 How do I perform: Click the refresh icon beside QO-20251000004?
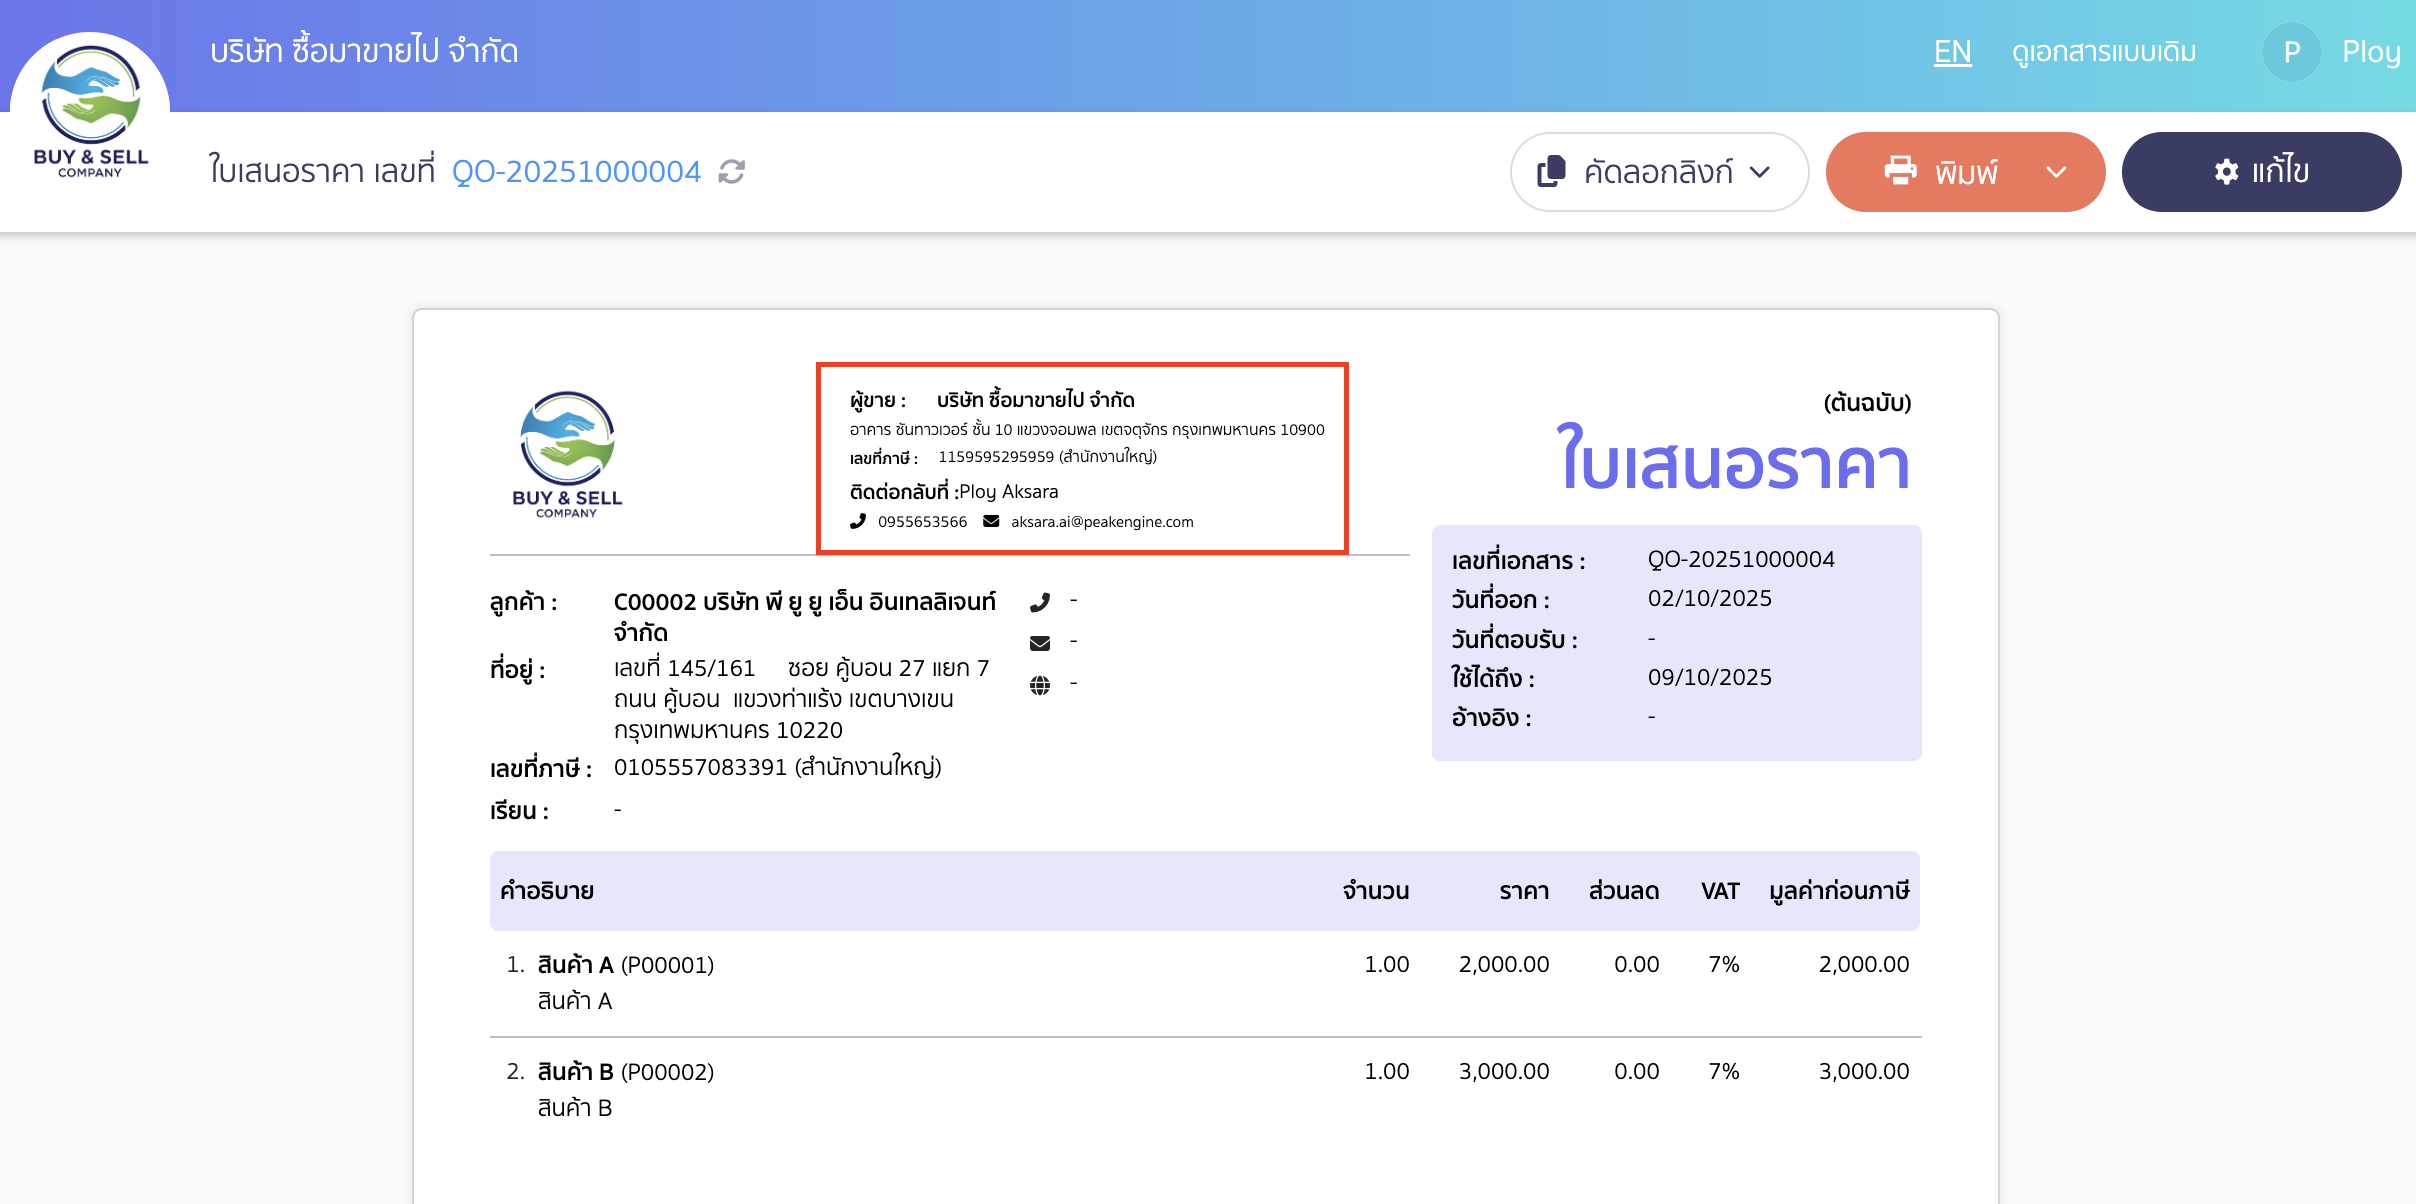click(x=729, y=171)
